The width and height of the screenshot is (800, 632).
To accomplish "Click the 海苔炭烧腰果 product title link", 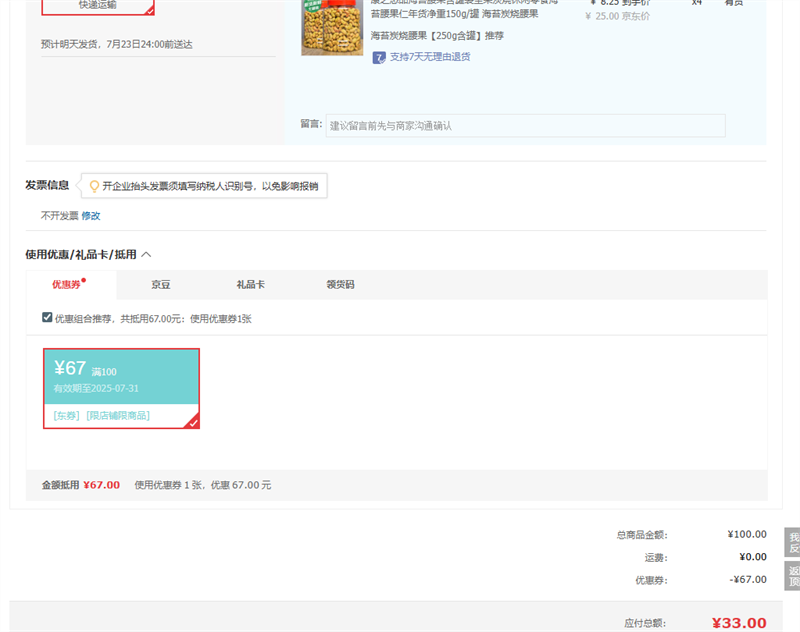I will point(455,13).
